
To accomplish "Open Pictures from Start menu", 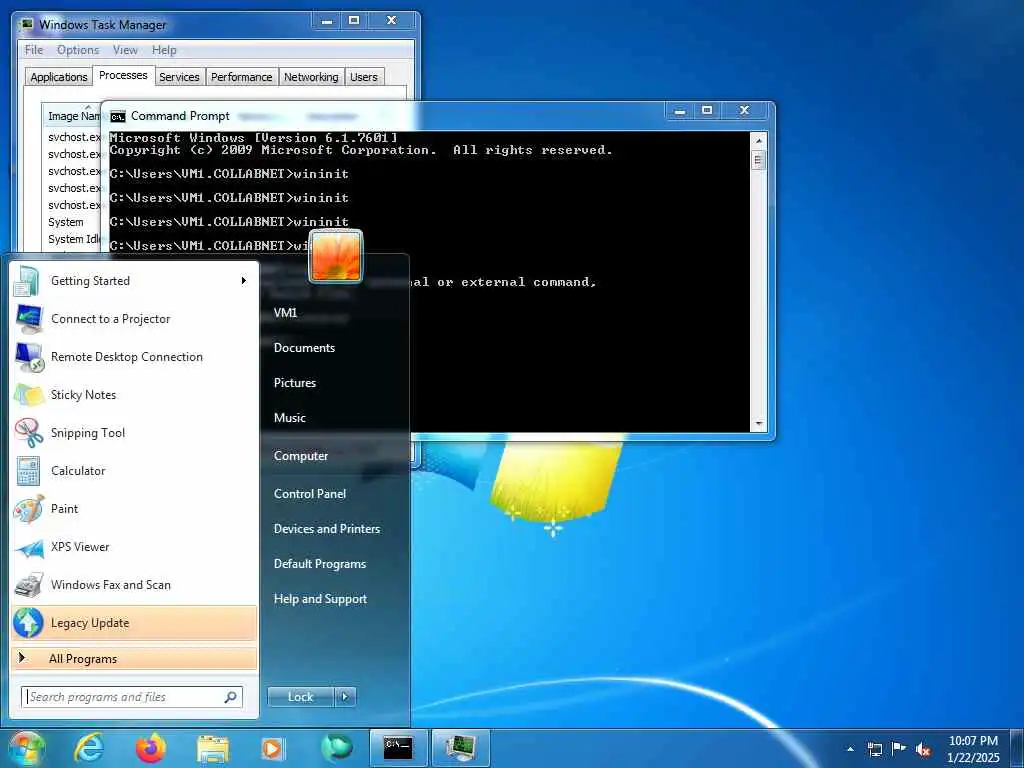I will (x=295, y=383).
